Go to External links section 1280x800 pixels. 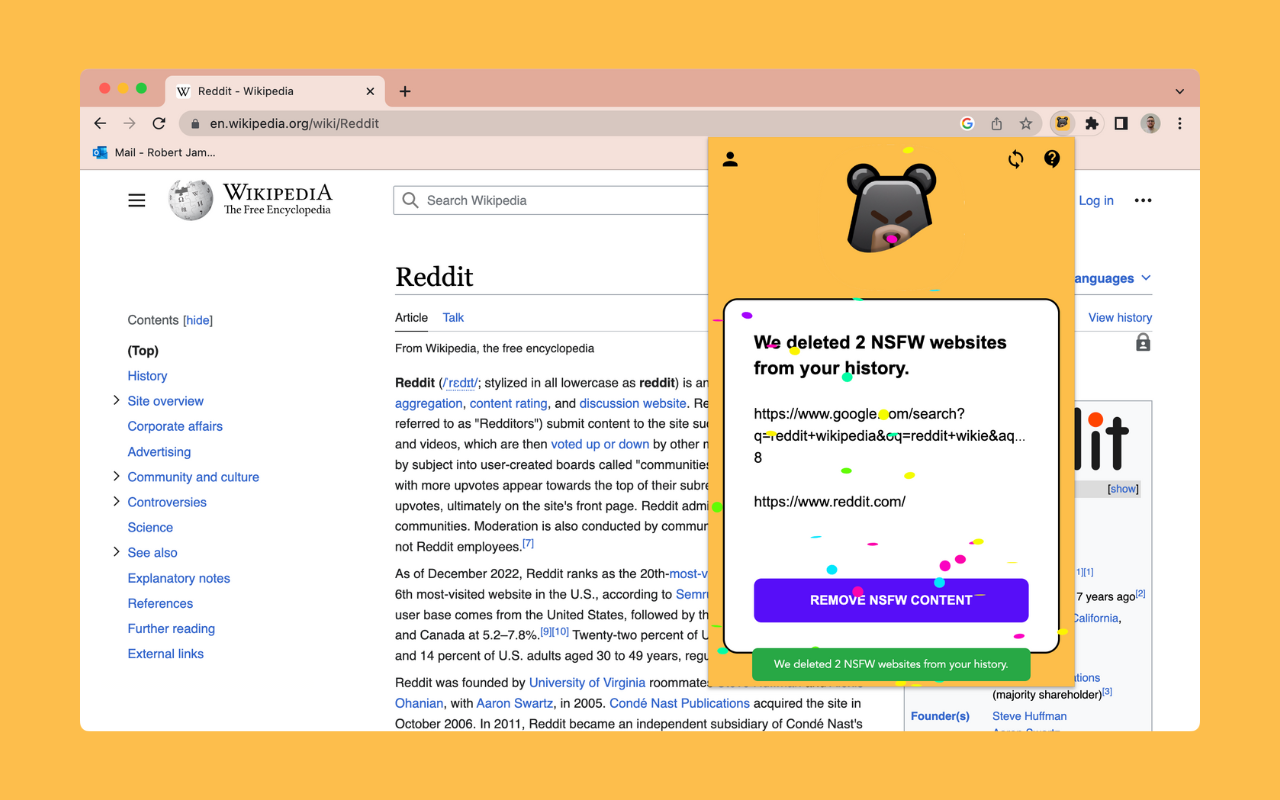click(166, 654)
